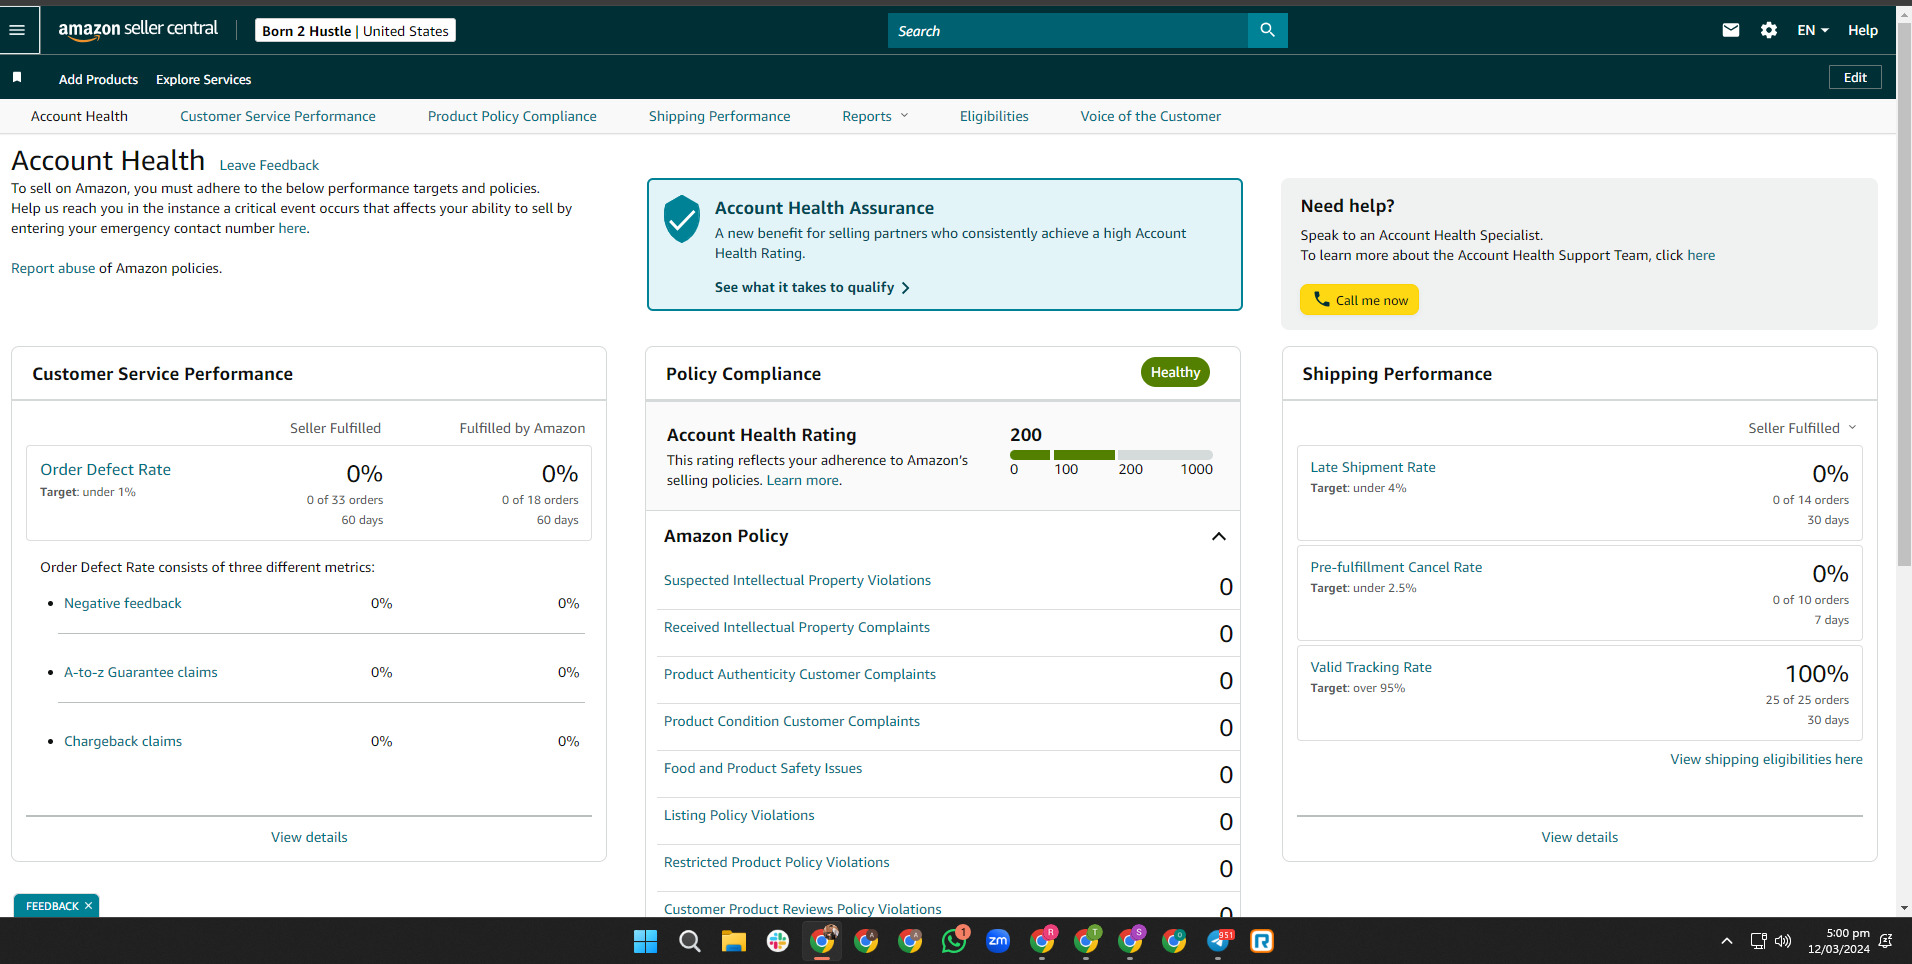Click Add Products in the top bar
Screen dimensions: 1912x964
click(98, 79)
